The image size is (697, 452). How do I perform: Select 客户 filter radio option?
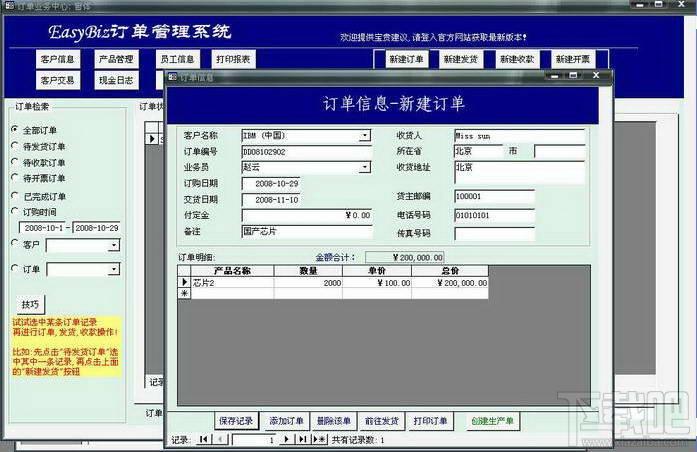15,244
